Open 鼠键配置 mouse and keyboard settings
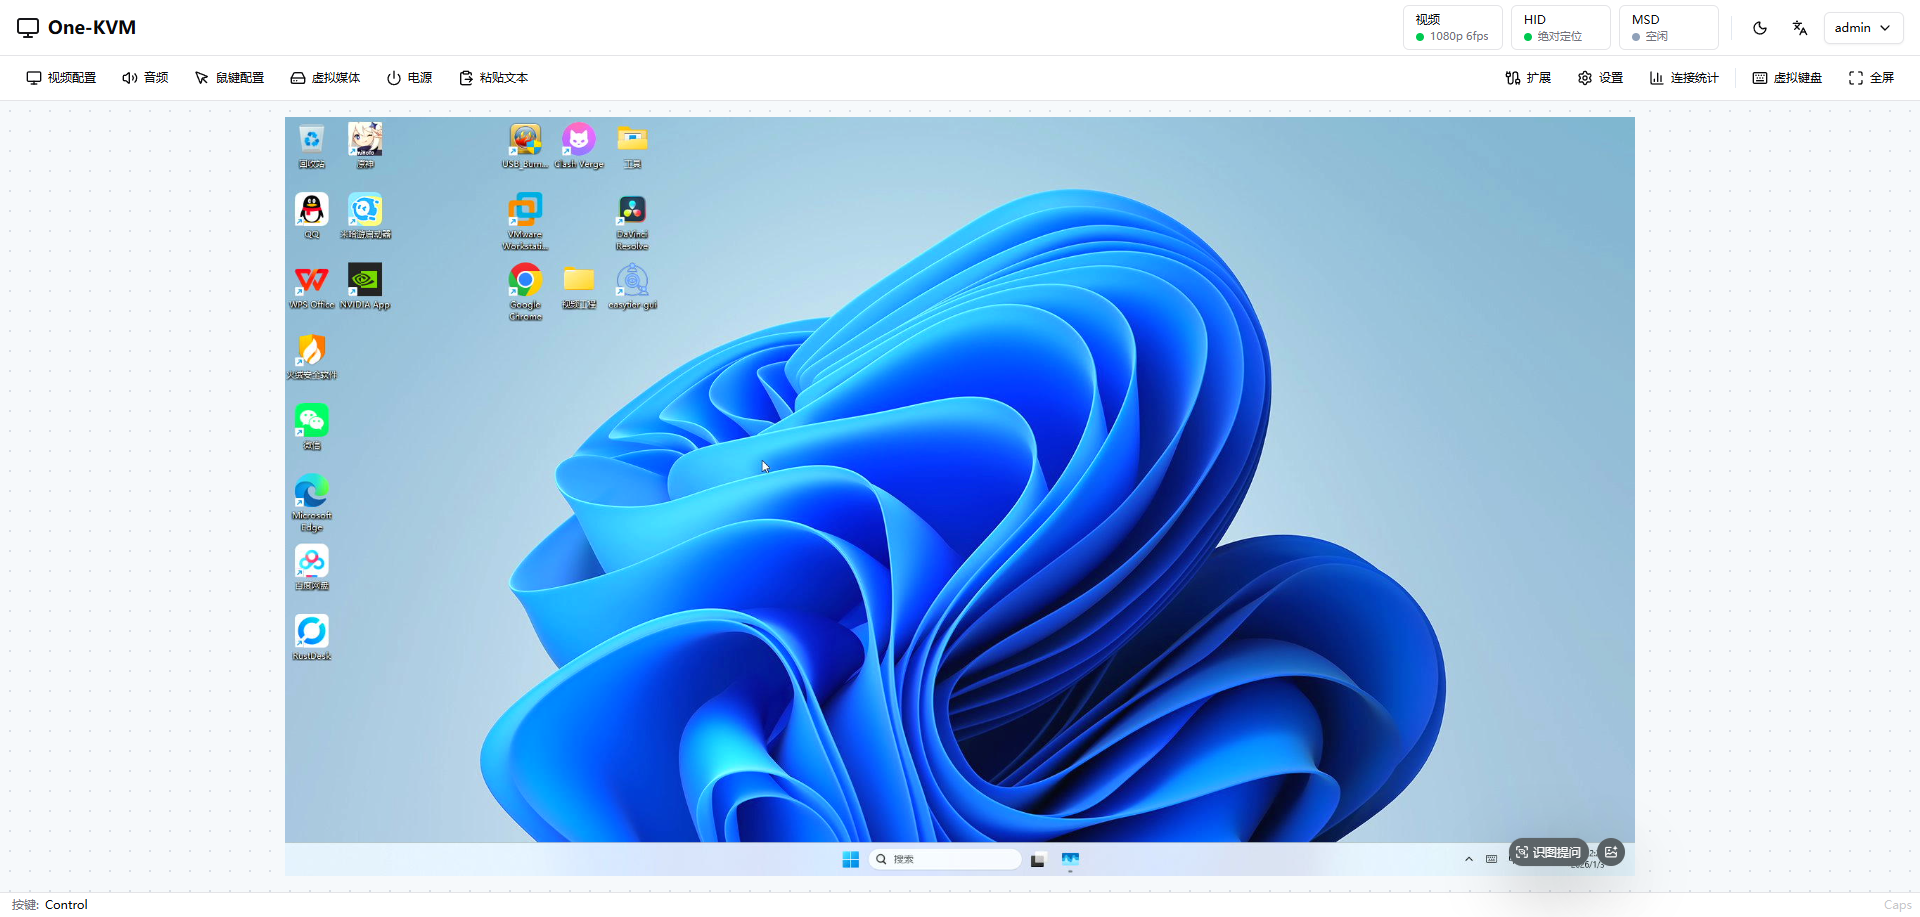Image resolution: width=1920 pixels, height=917 pixels. [229, 78]
